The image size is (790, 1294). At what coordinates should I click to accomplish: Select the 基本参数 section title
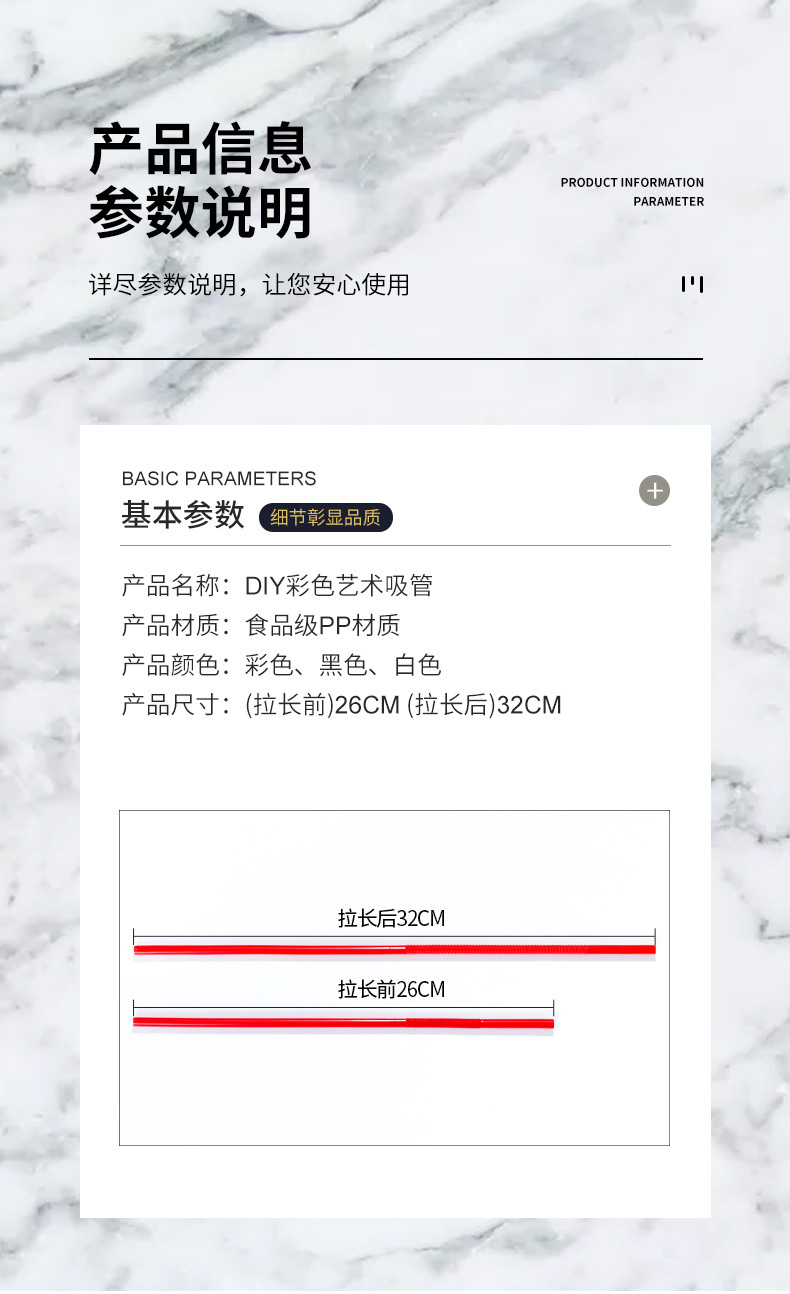183,515
